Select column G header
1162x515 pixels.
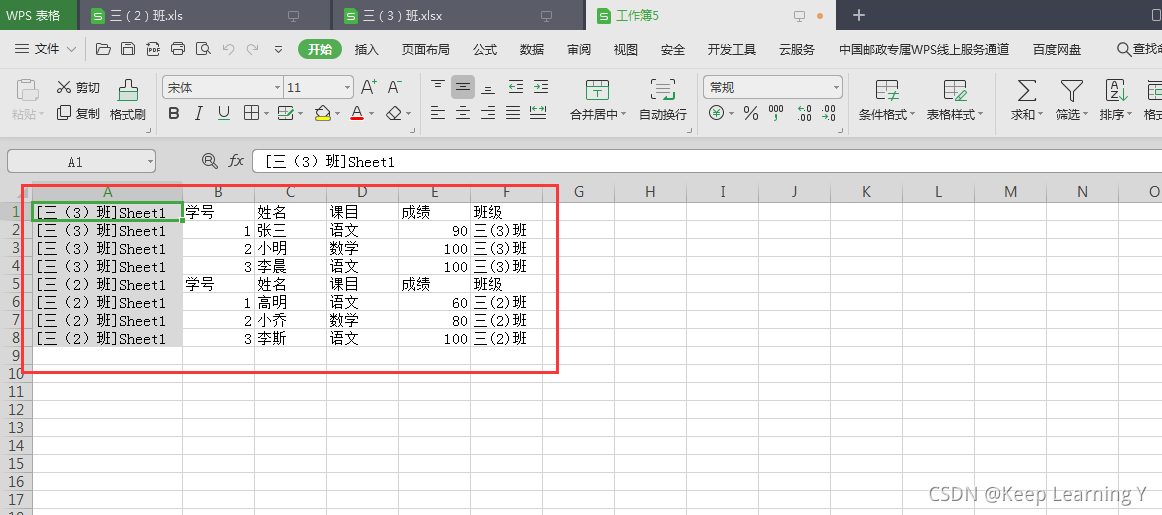pyautogui.click(x=579, y=192)
